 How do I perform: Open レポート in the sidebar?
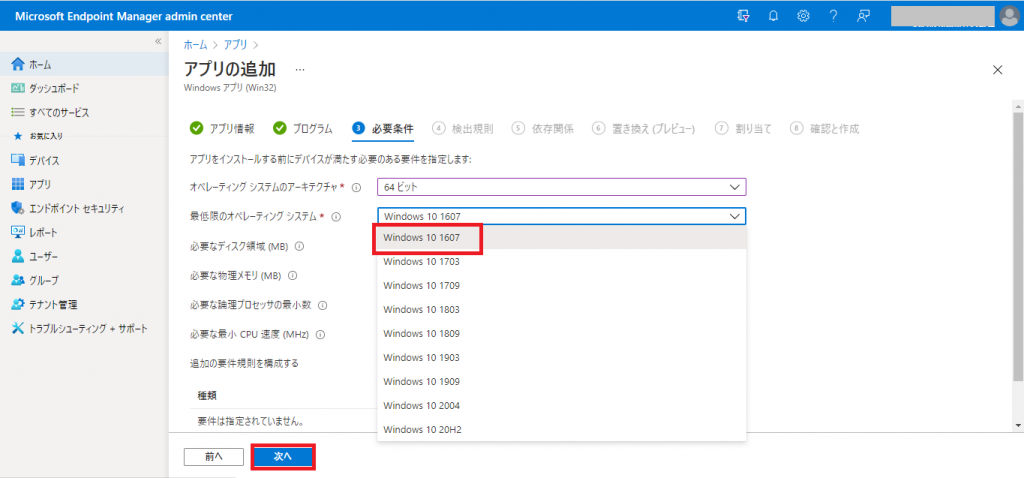coord(84,232)
